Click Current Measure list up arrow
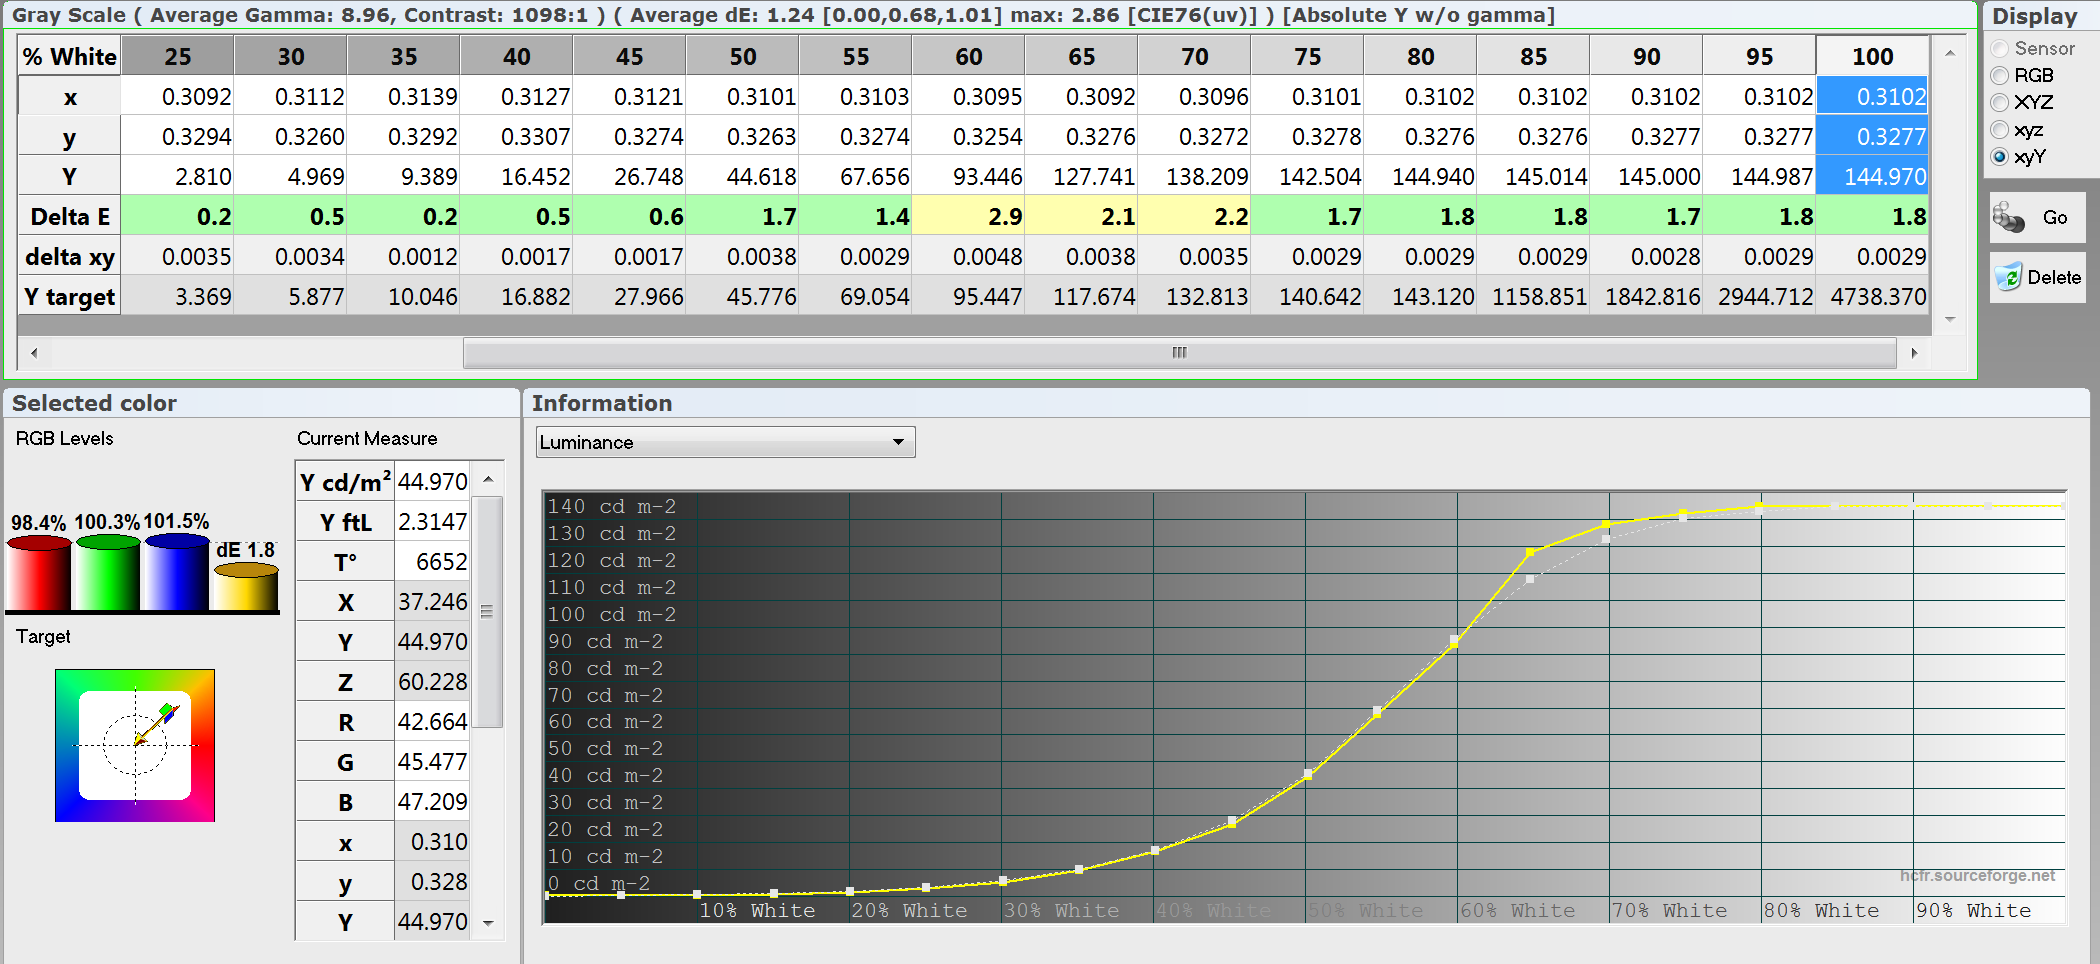This screenshot has width=2100, height=964. coord(488,479)
